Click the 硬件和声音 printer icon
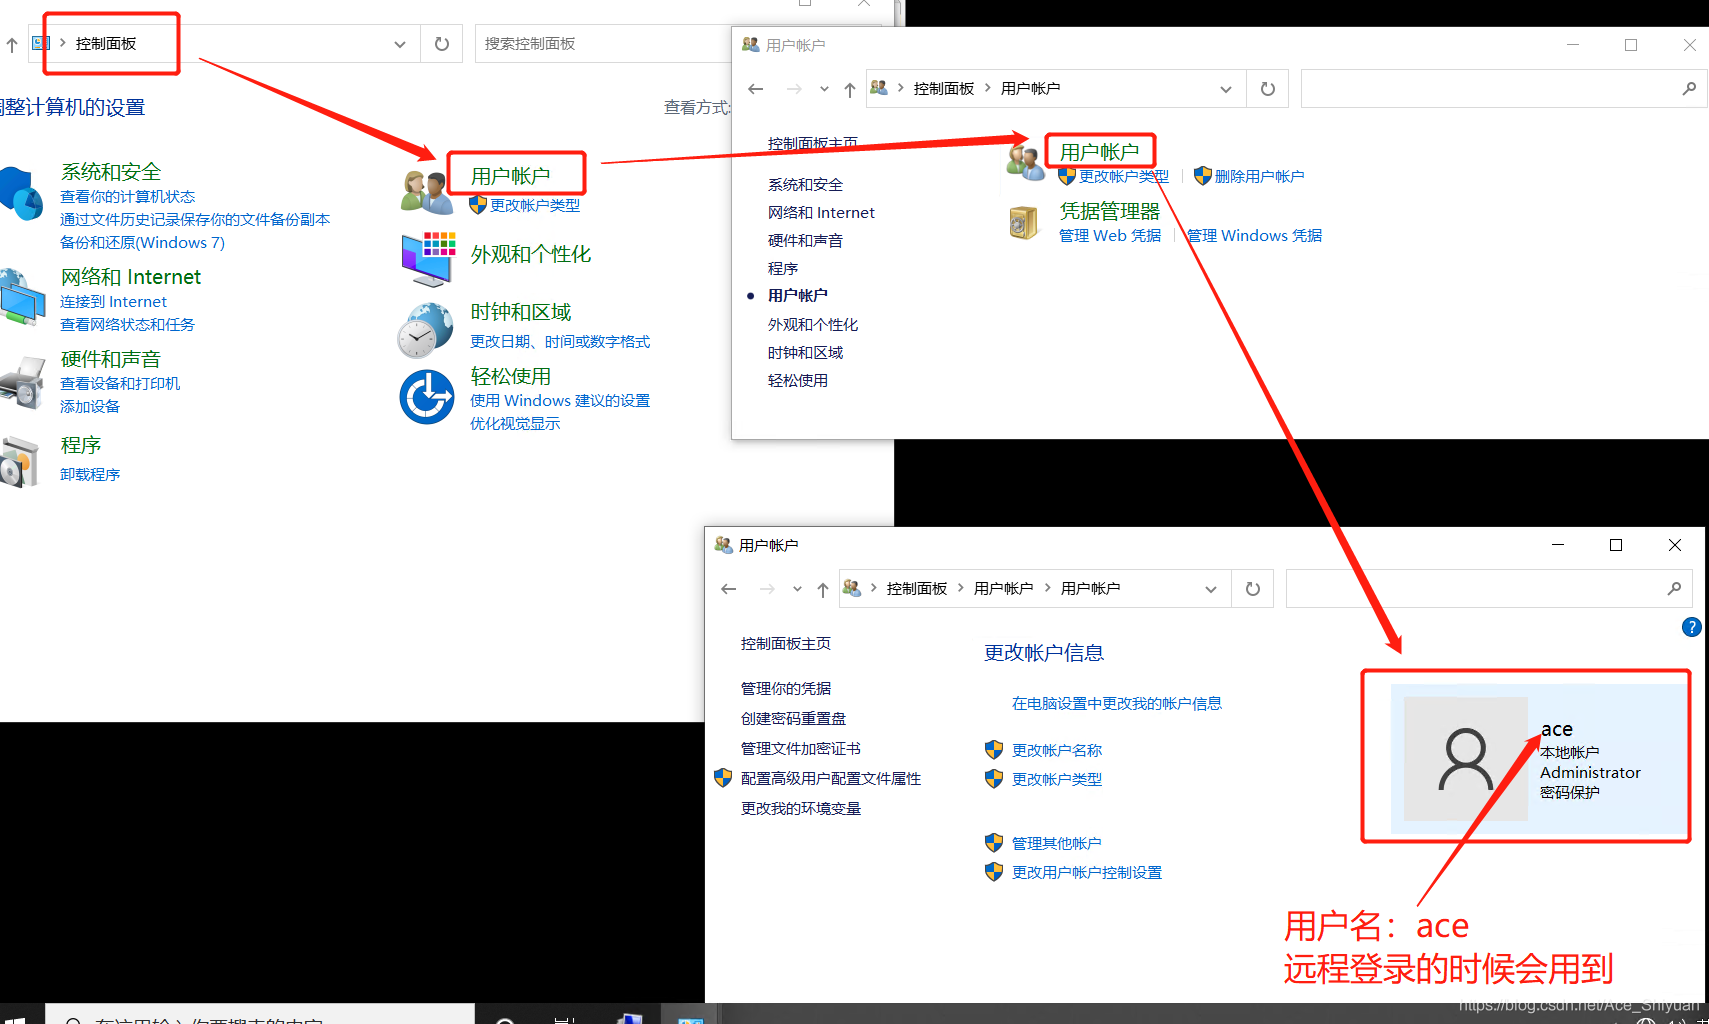The width and height of the screenshot is (1709, 1024). tap(22, 380)
